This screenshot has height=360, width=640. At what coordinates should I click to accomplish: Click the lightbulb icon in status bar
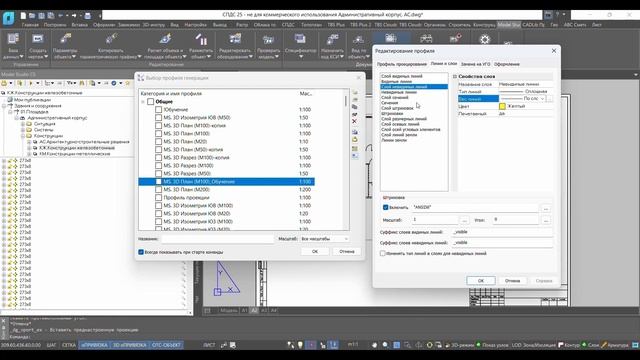tap(300, 345)
